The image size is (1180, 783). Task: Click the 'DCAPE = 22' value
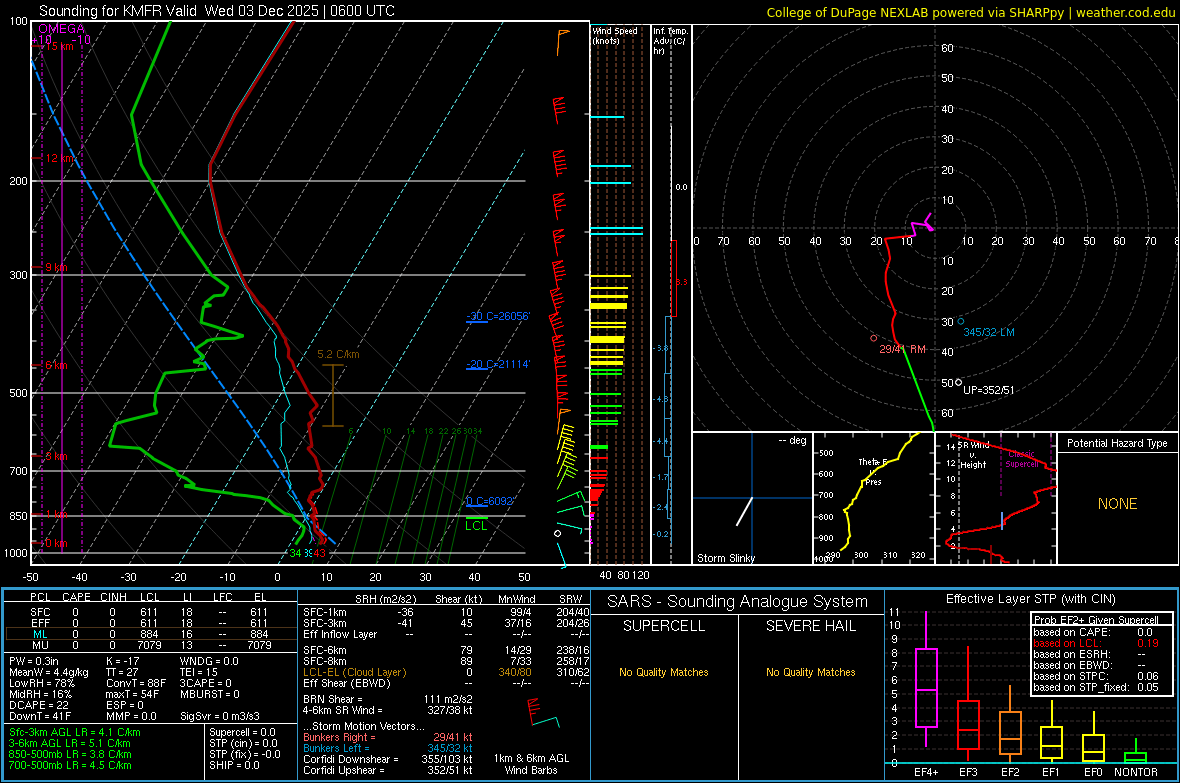39,705
